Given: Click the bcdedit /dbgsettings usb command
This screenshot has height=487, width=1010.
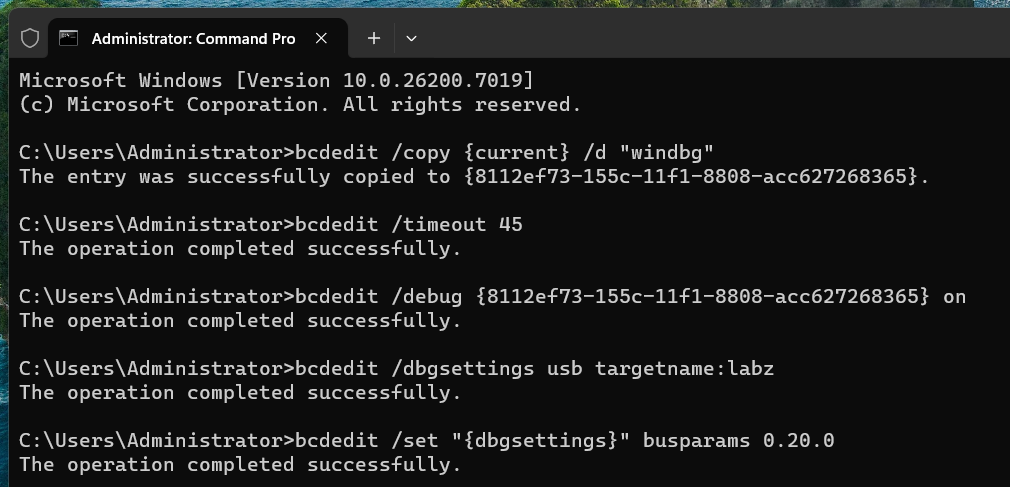Looking at the screenshot, I should (396, 368).
